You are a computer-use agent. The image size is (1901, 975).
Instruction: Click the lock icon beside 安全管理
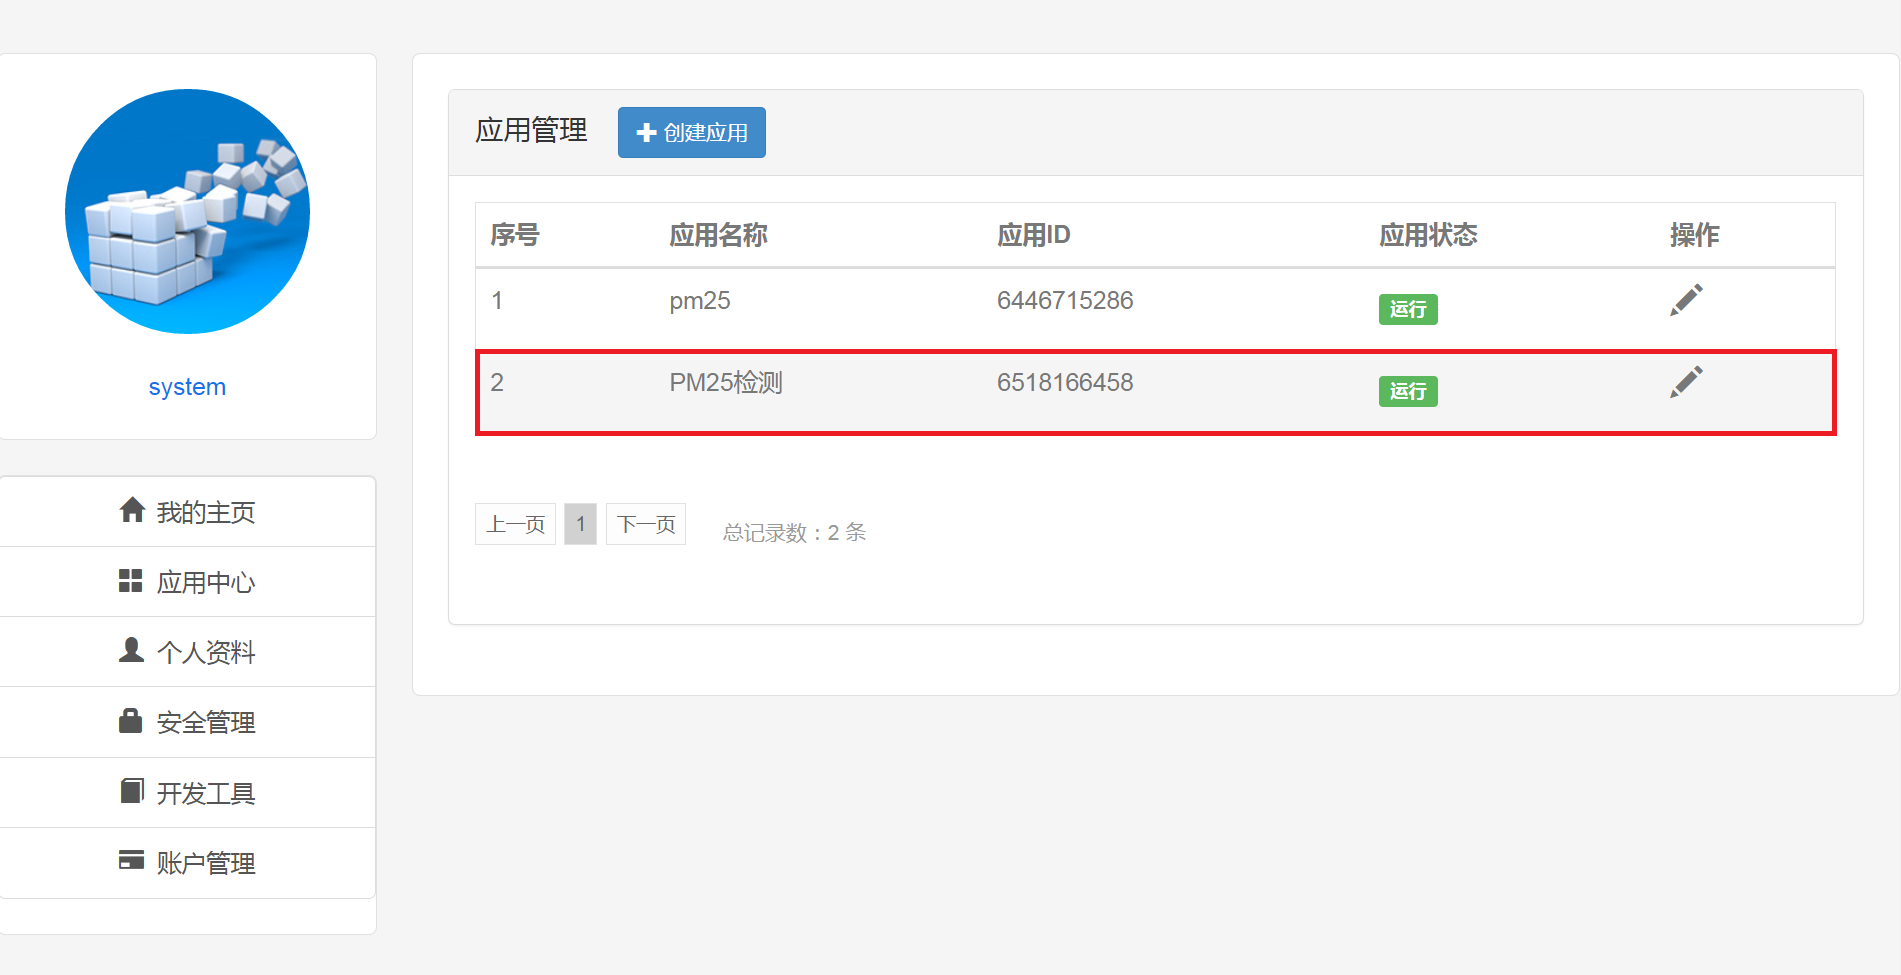point(131,721)
